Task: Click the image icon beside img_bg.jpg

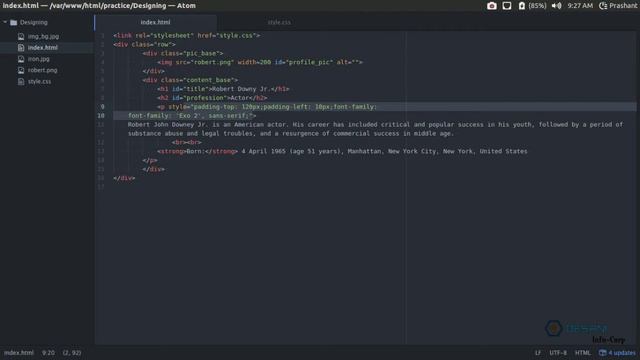Action: tap(21, 36)
